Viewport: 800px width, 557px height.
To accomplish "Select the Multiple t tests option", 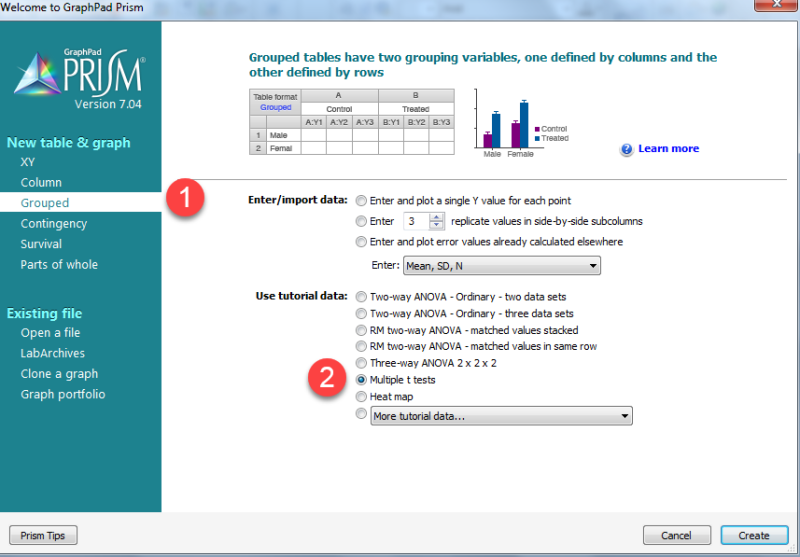I will 361,379.
